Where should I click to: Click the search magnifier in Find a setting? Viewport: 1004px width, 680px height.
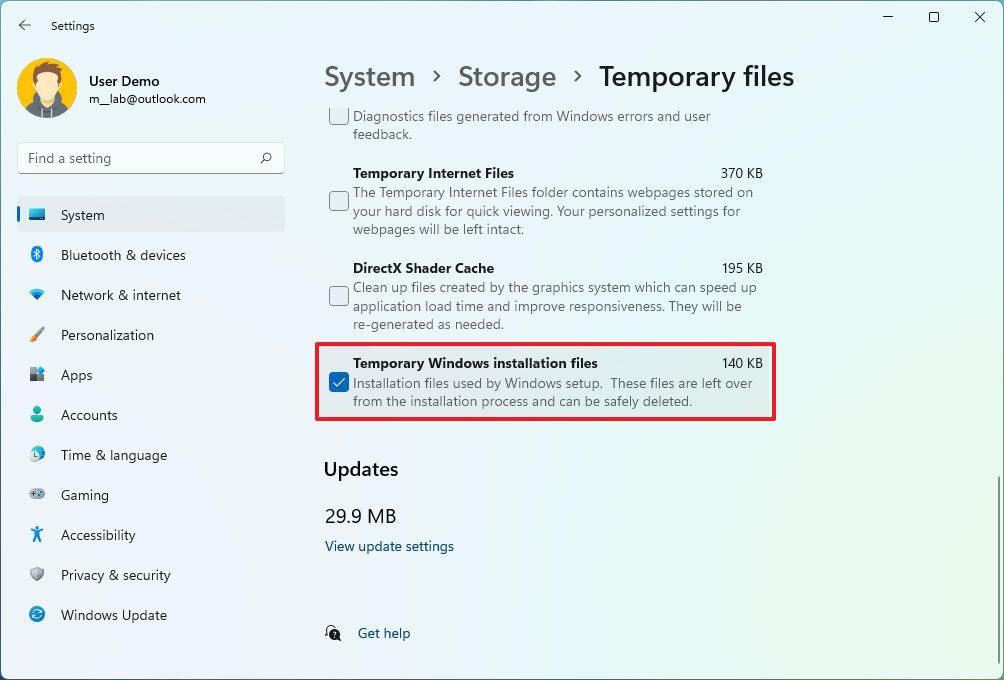click(268, 158)
